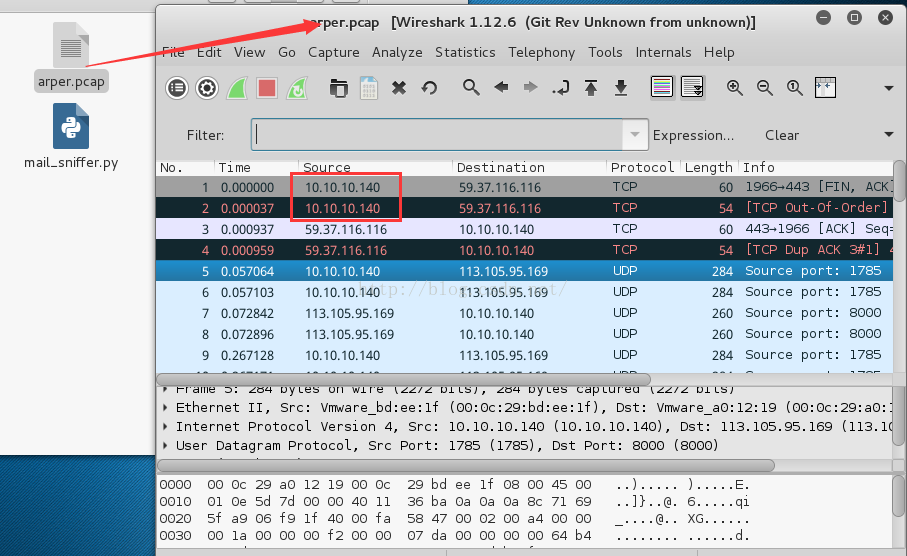This screenshot has width=907, height=556.
Task: Reset zoom to normal size
Action: coord(795,88)
